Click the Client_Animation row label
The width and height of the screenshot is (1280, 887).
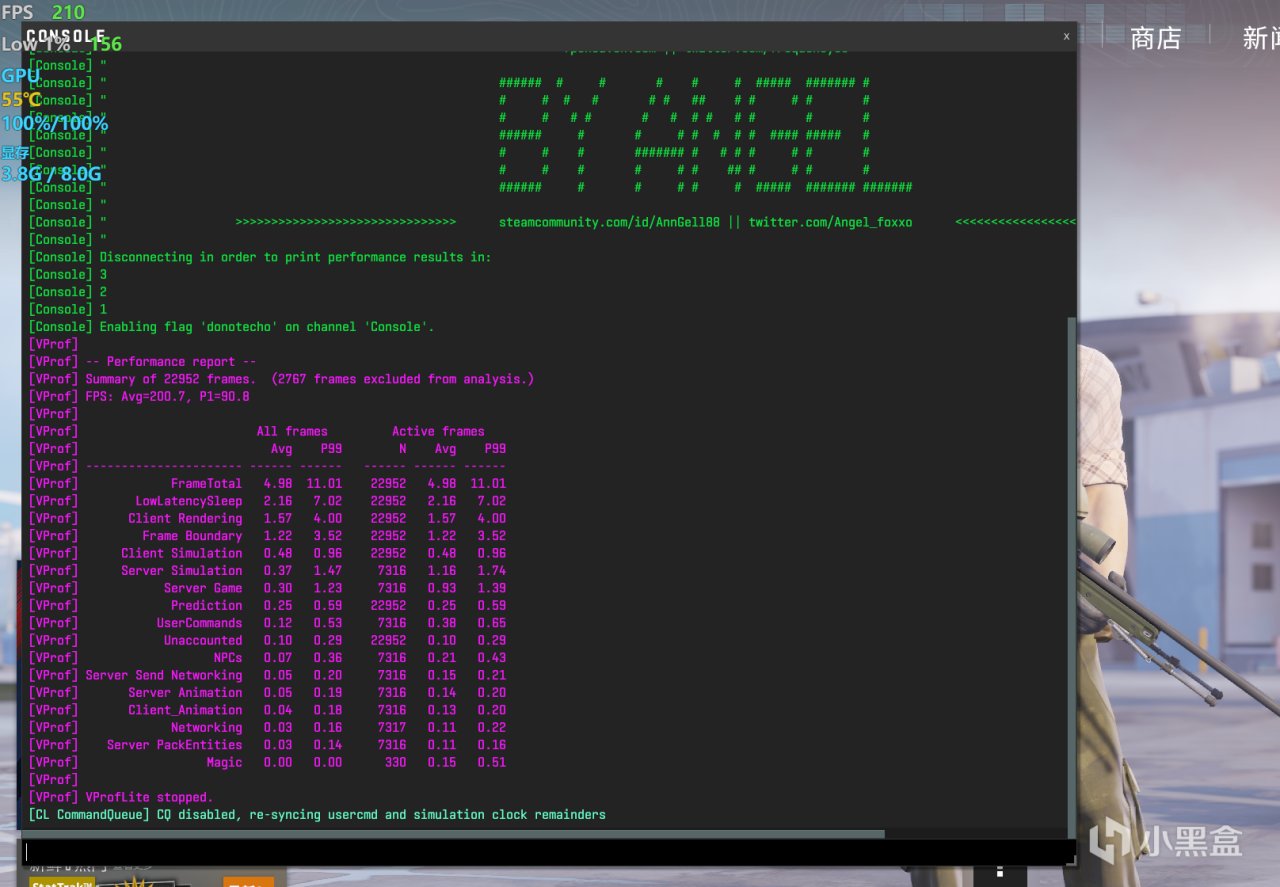point(185,711)
